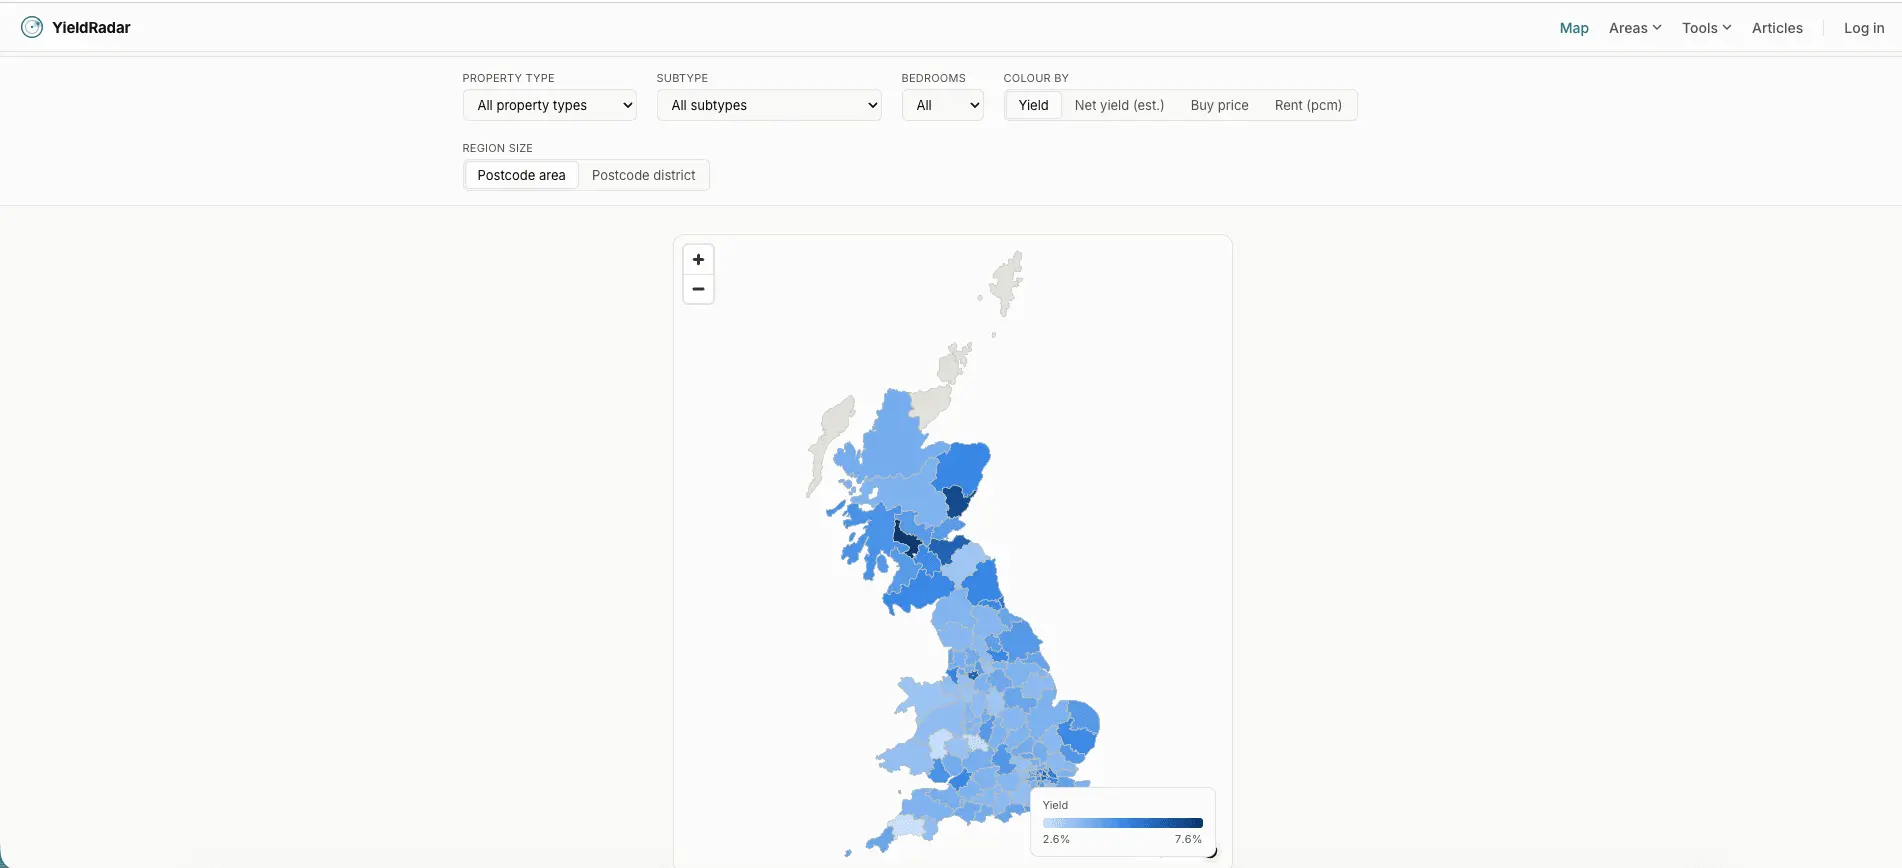Open the Articles page
1902x868 pixels.
[1777, 28]
